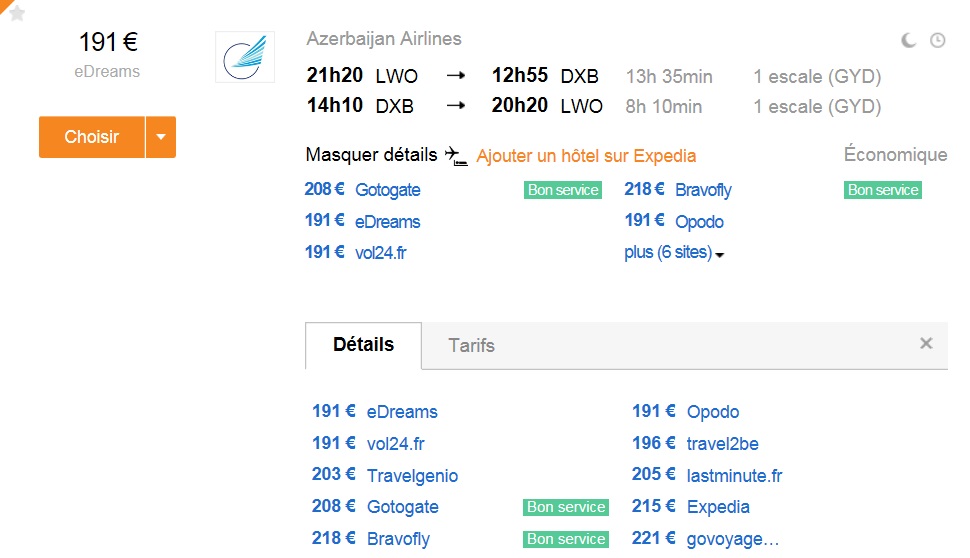Click Bon service badge next to Bravofly in details list
970x558 pixels.
point(566,539)
